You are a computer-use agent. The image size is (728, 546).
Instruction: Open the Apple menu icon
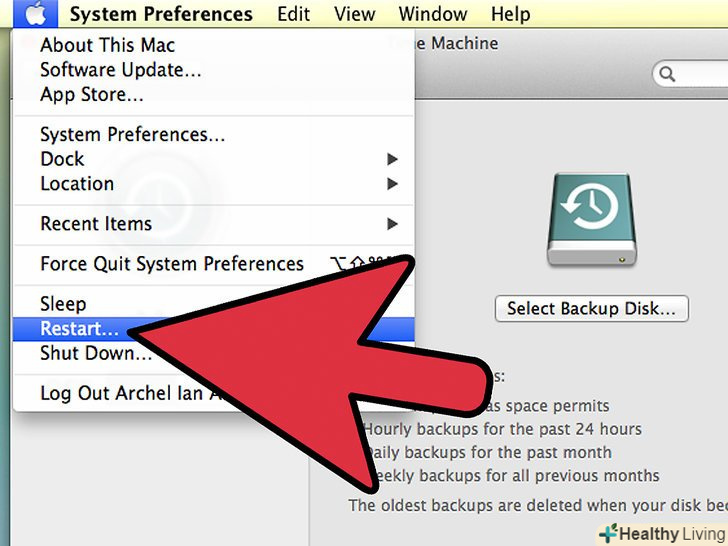click(36, 13)
